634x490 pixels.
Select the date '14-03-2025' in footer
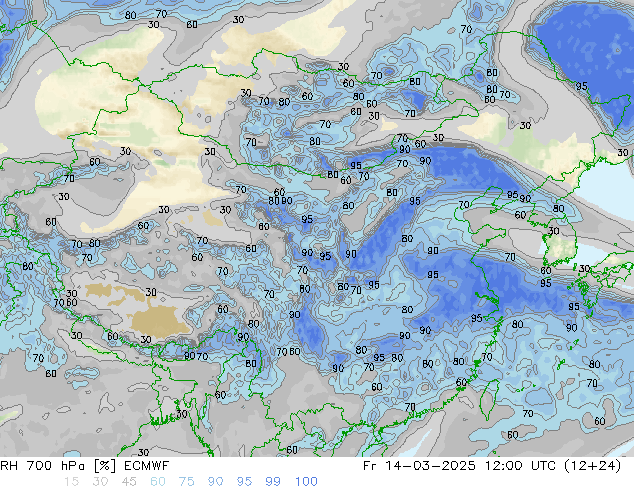point(430,466)
